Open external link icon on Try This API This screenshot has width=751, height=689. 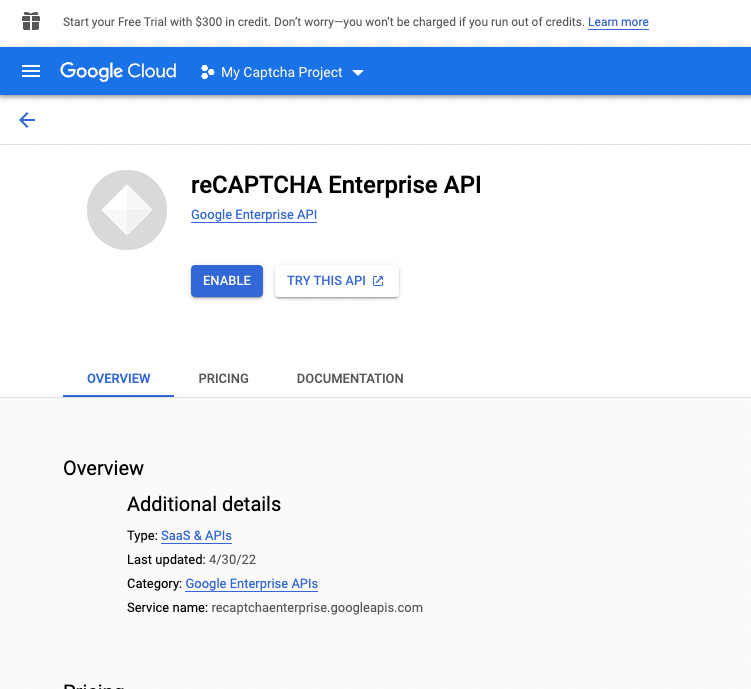(x=378, y=281)
